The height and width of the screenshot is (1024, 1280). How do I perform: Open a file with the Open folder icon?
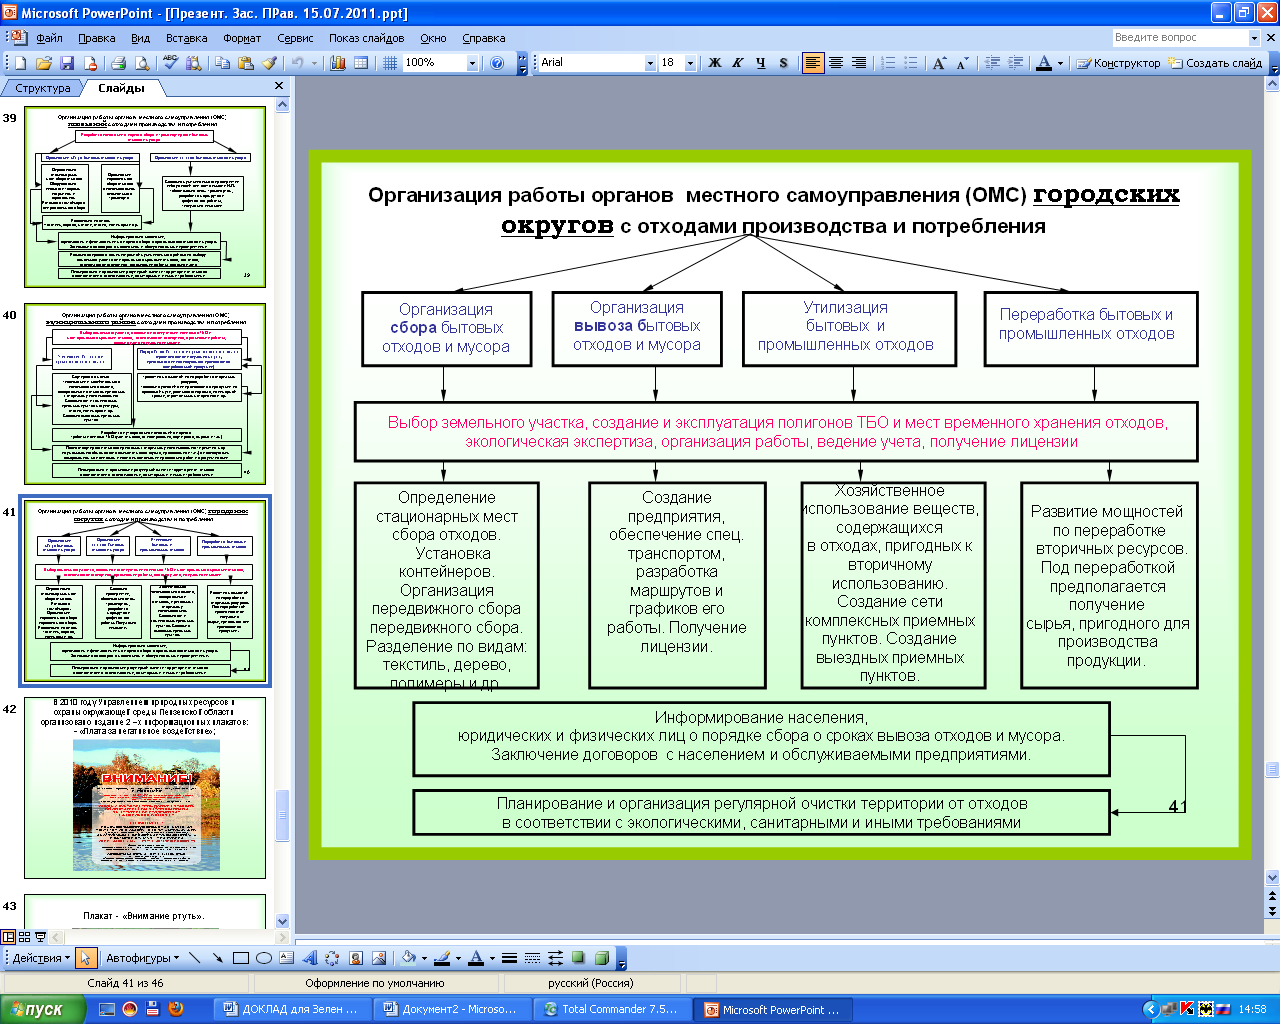pyautogui.click(x=44, y=63)
